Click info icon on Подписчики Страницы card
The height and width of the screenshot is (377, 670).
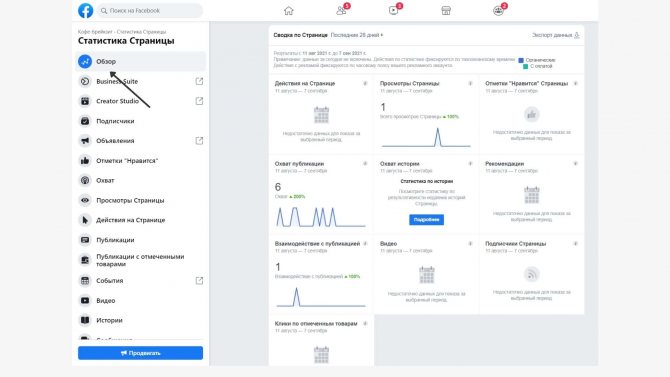(575, 244)
